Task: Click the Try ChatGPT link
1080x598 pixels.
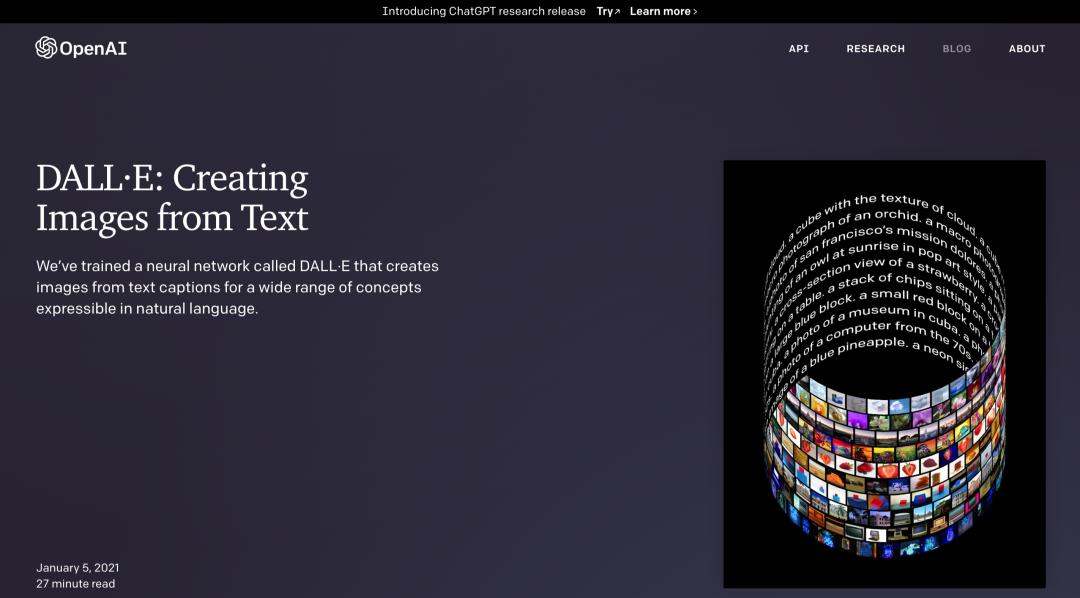Action: coord(608,11)
